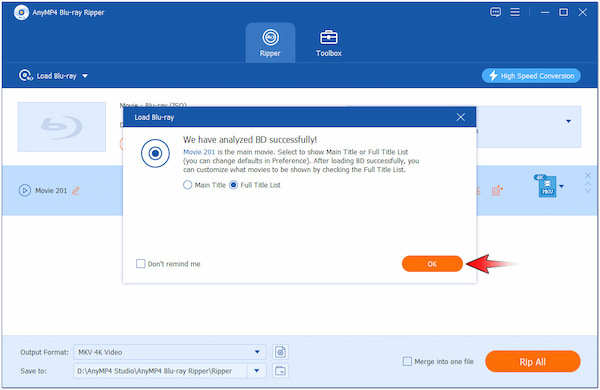The image size is (600, 390).
Task: Select the Main Title radio button
Action: (x=188, y=185)
